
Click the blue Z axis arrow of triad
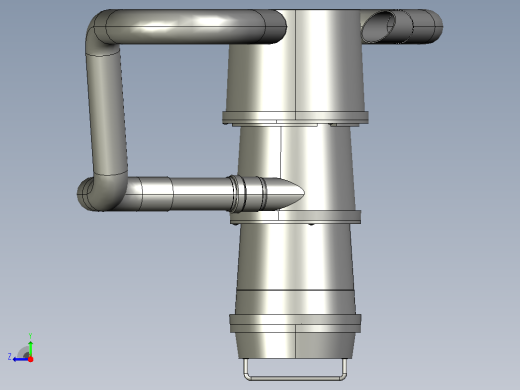click(20, 359)
